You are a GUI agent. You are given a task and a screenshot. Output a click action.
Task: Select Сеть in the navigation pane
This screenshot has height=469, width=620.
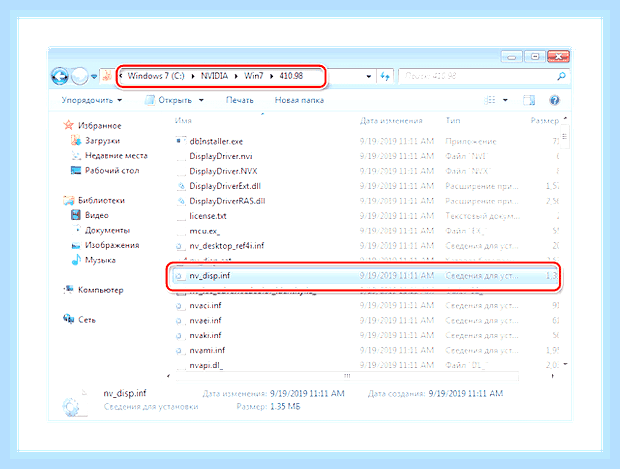coord(87,320)
